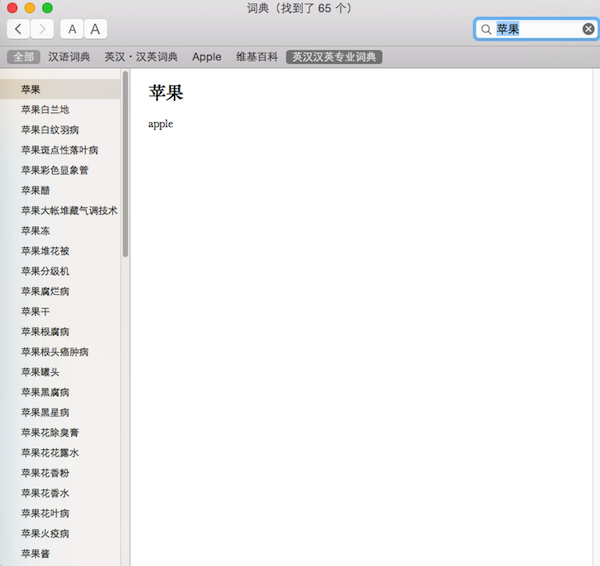Select the 全部 dictionary tab
Viewport: 600px width, 566px height.
pyautogui.click(x=24, y=57)
